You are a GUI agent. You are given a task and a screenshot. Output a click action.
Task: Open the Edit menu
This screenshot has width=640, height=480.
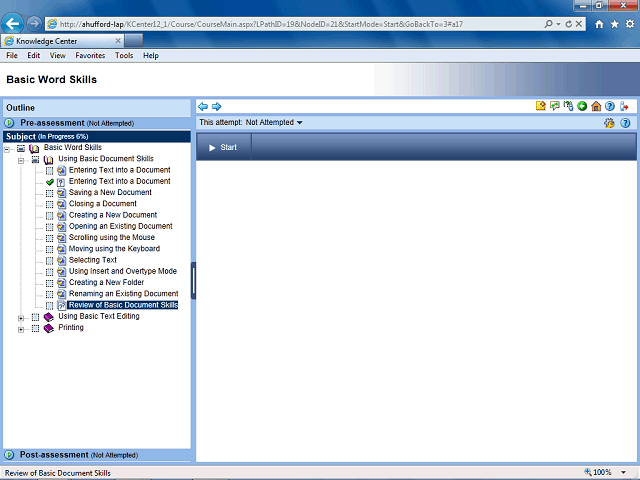33,56
